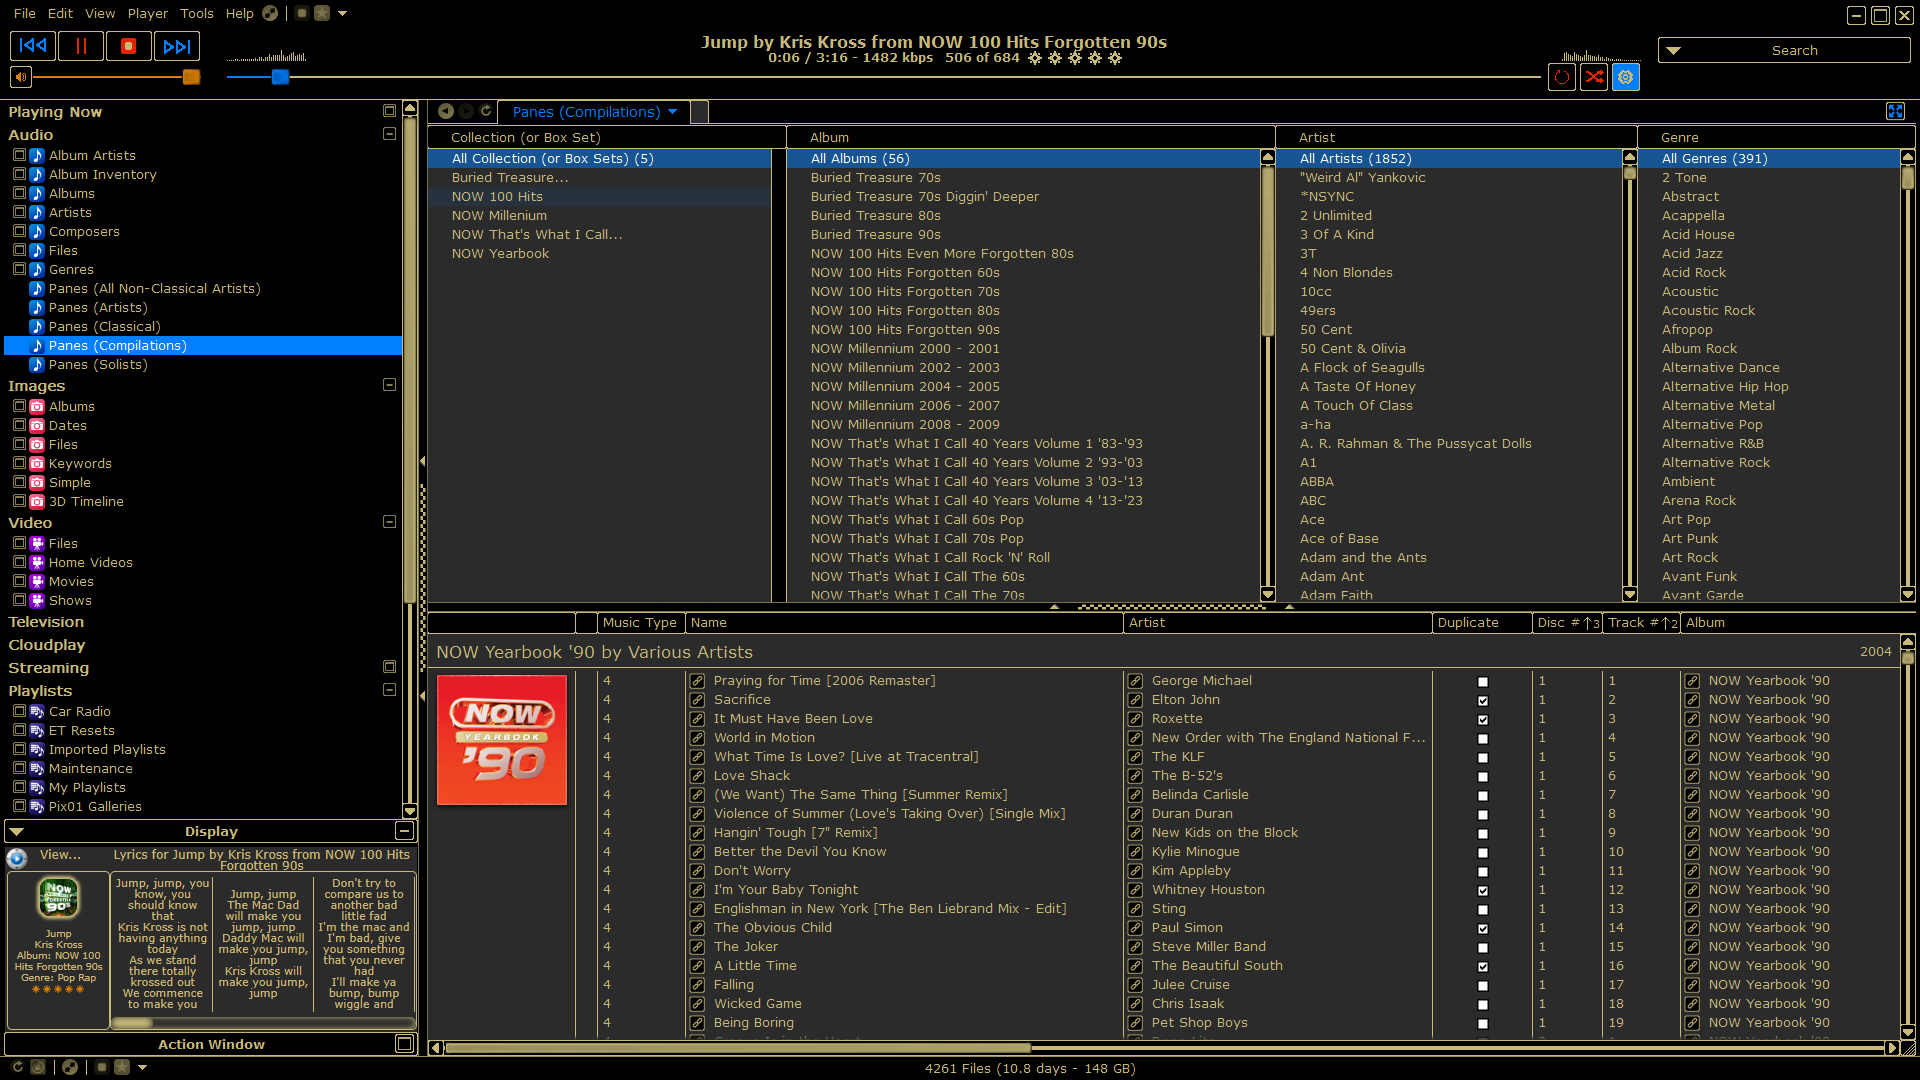Click the expand-view icon below the search box

[x=1895, y=111]
